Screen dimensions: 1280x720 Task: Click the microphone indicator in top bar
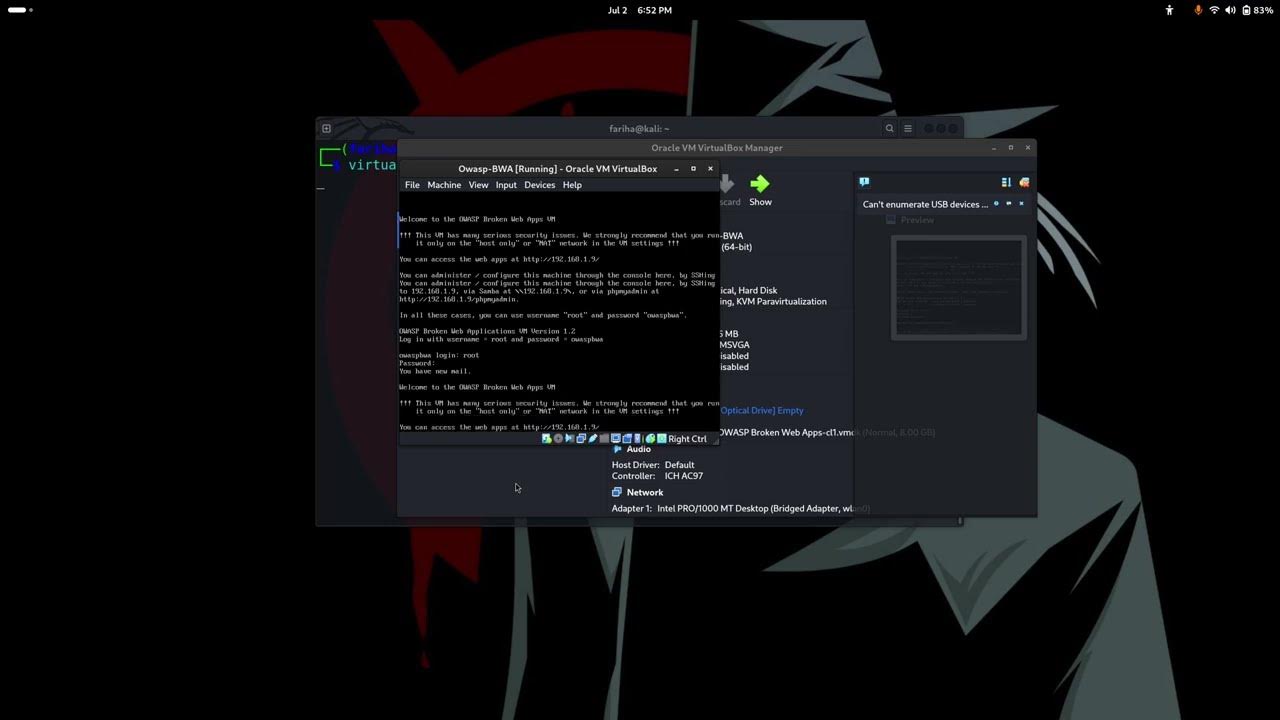(x=1198, y=10)
